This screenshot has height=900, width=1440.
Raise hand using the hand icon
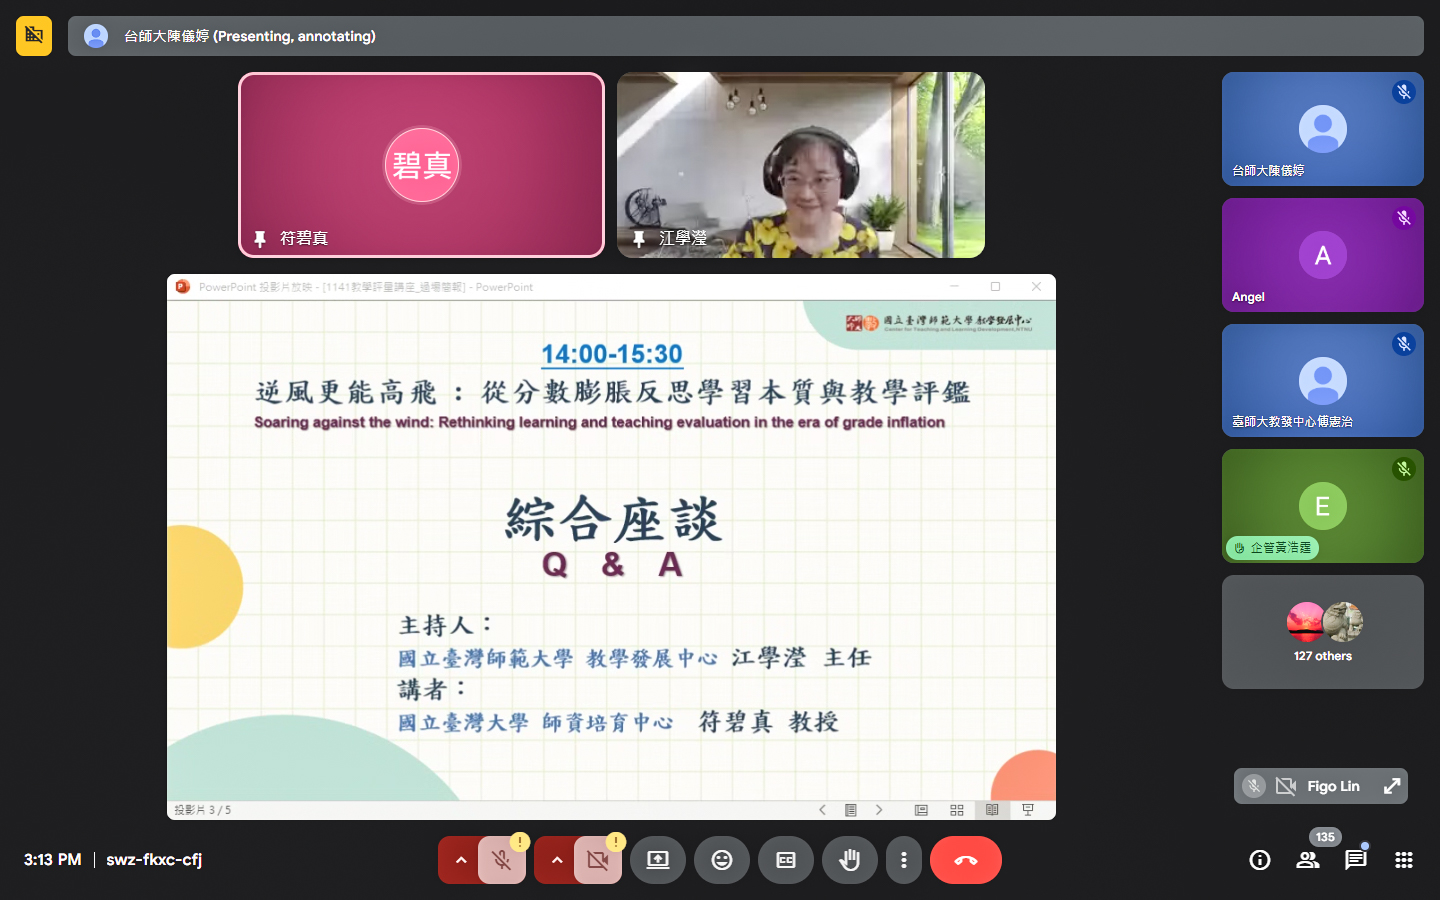(850, 860)
